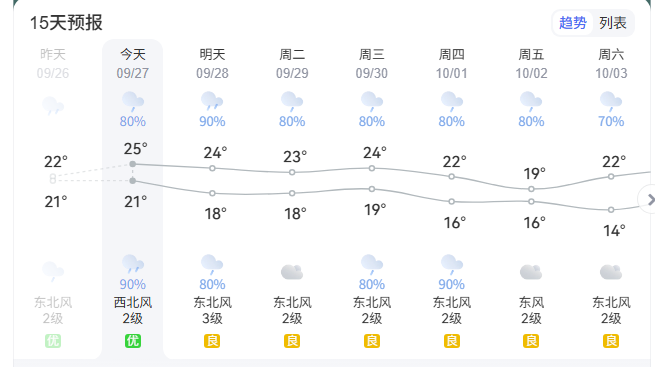Switch to the 列表 list view
The image size is (655, 367).
612,23
